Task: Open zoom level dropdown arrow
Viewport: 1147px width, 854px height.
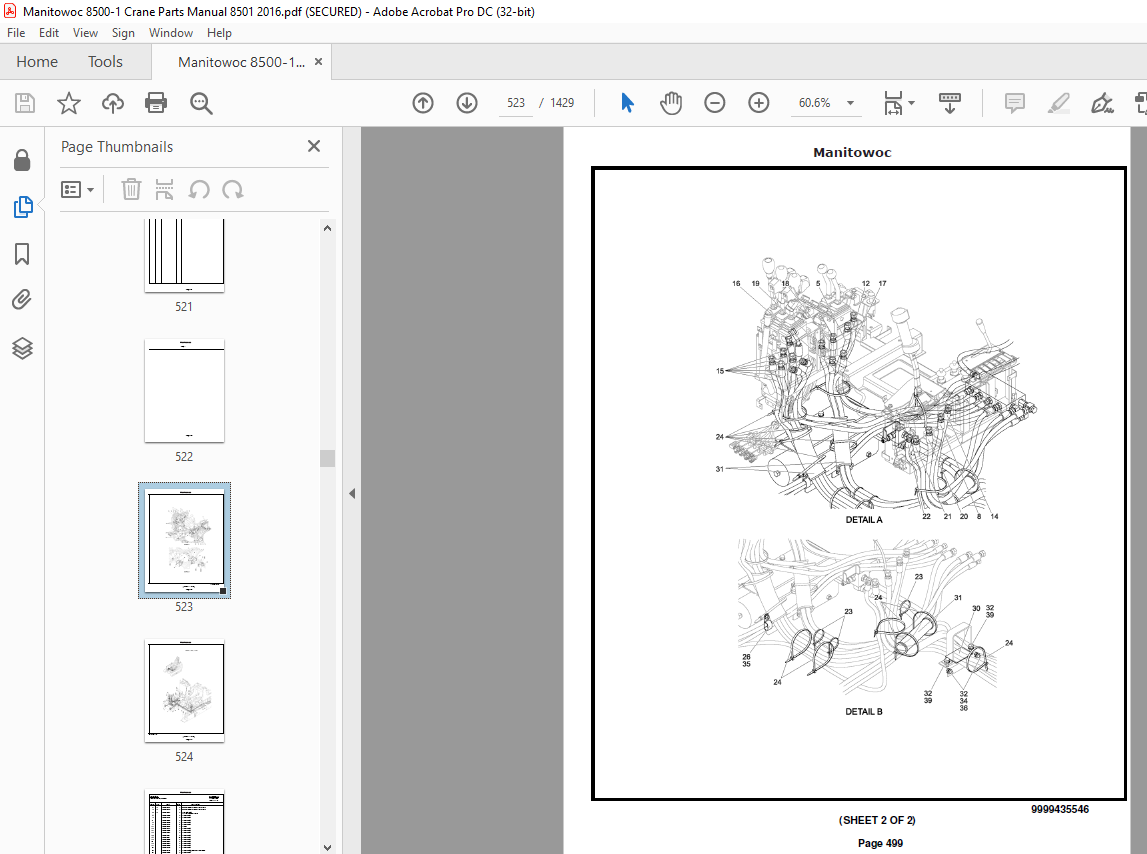Action: coord(850,103)
